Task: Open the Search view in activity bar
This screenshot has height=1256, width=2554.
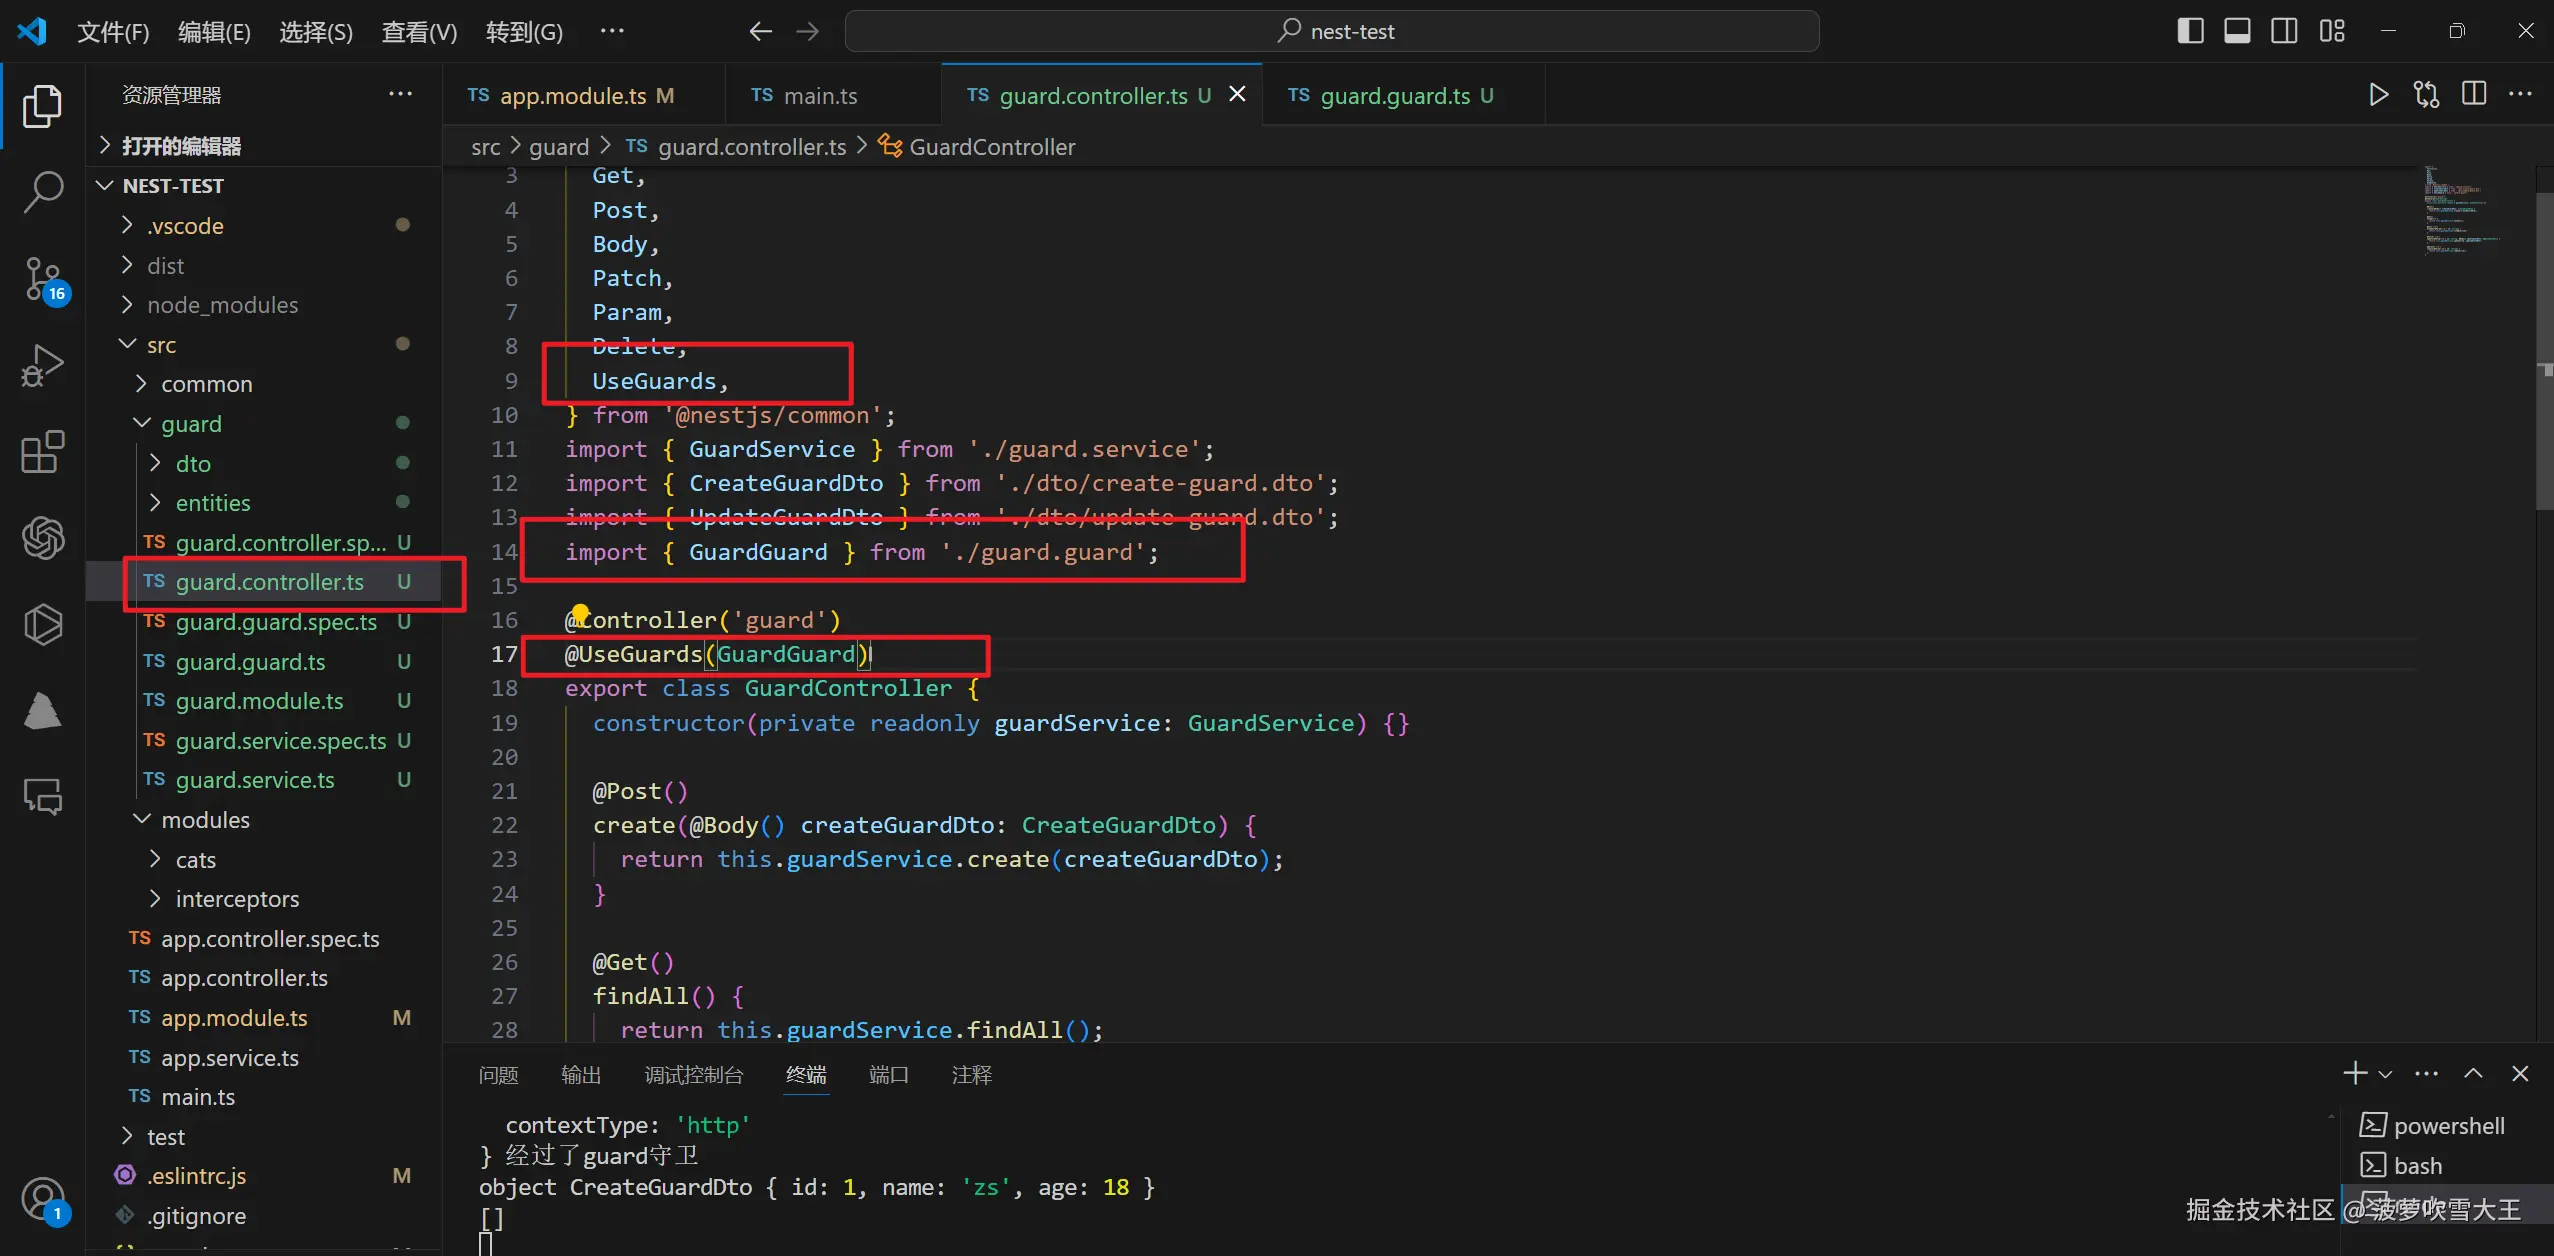Action: tap(42, 191)
